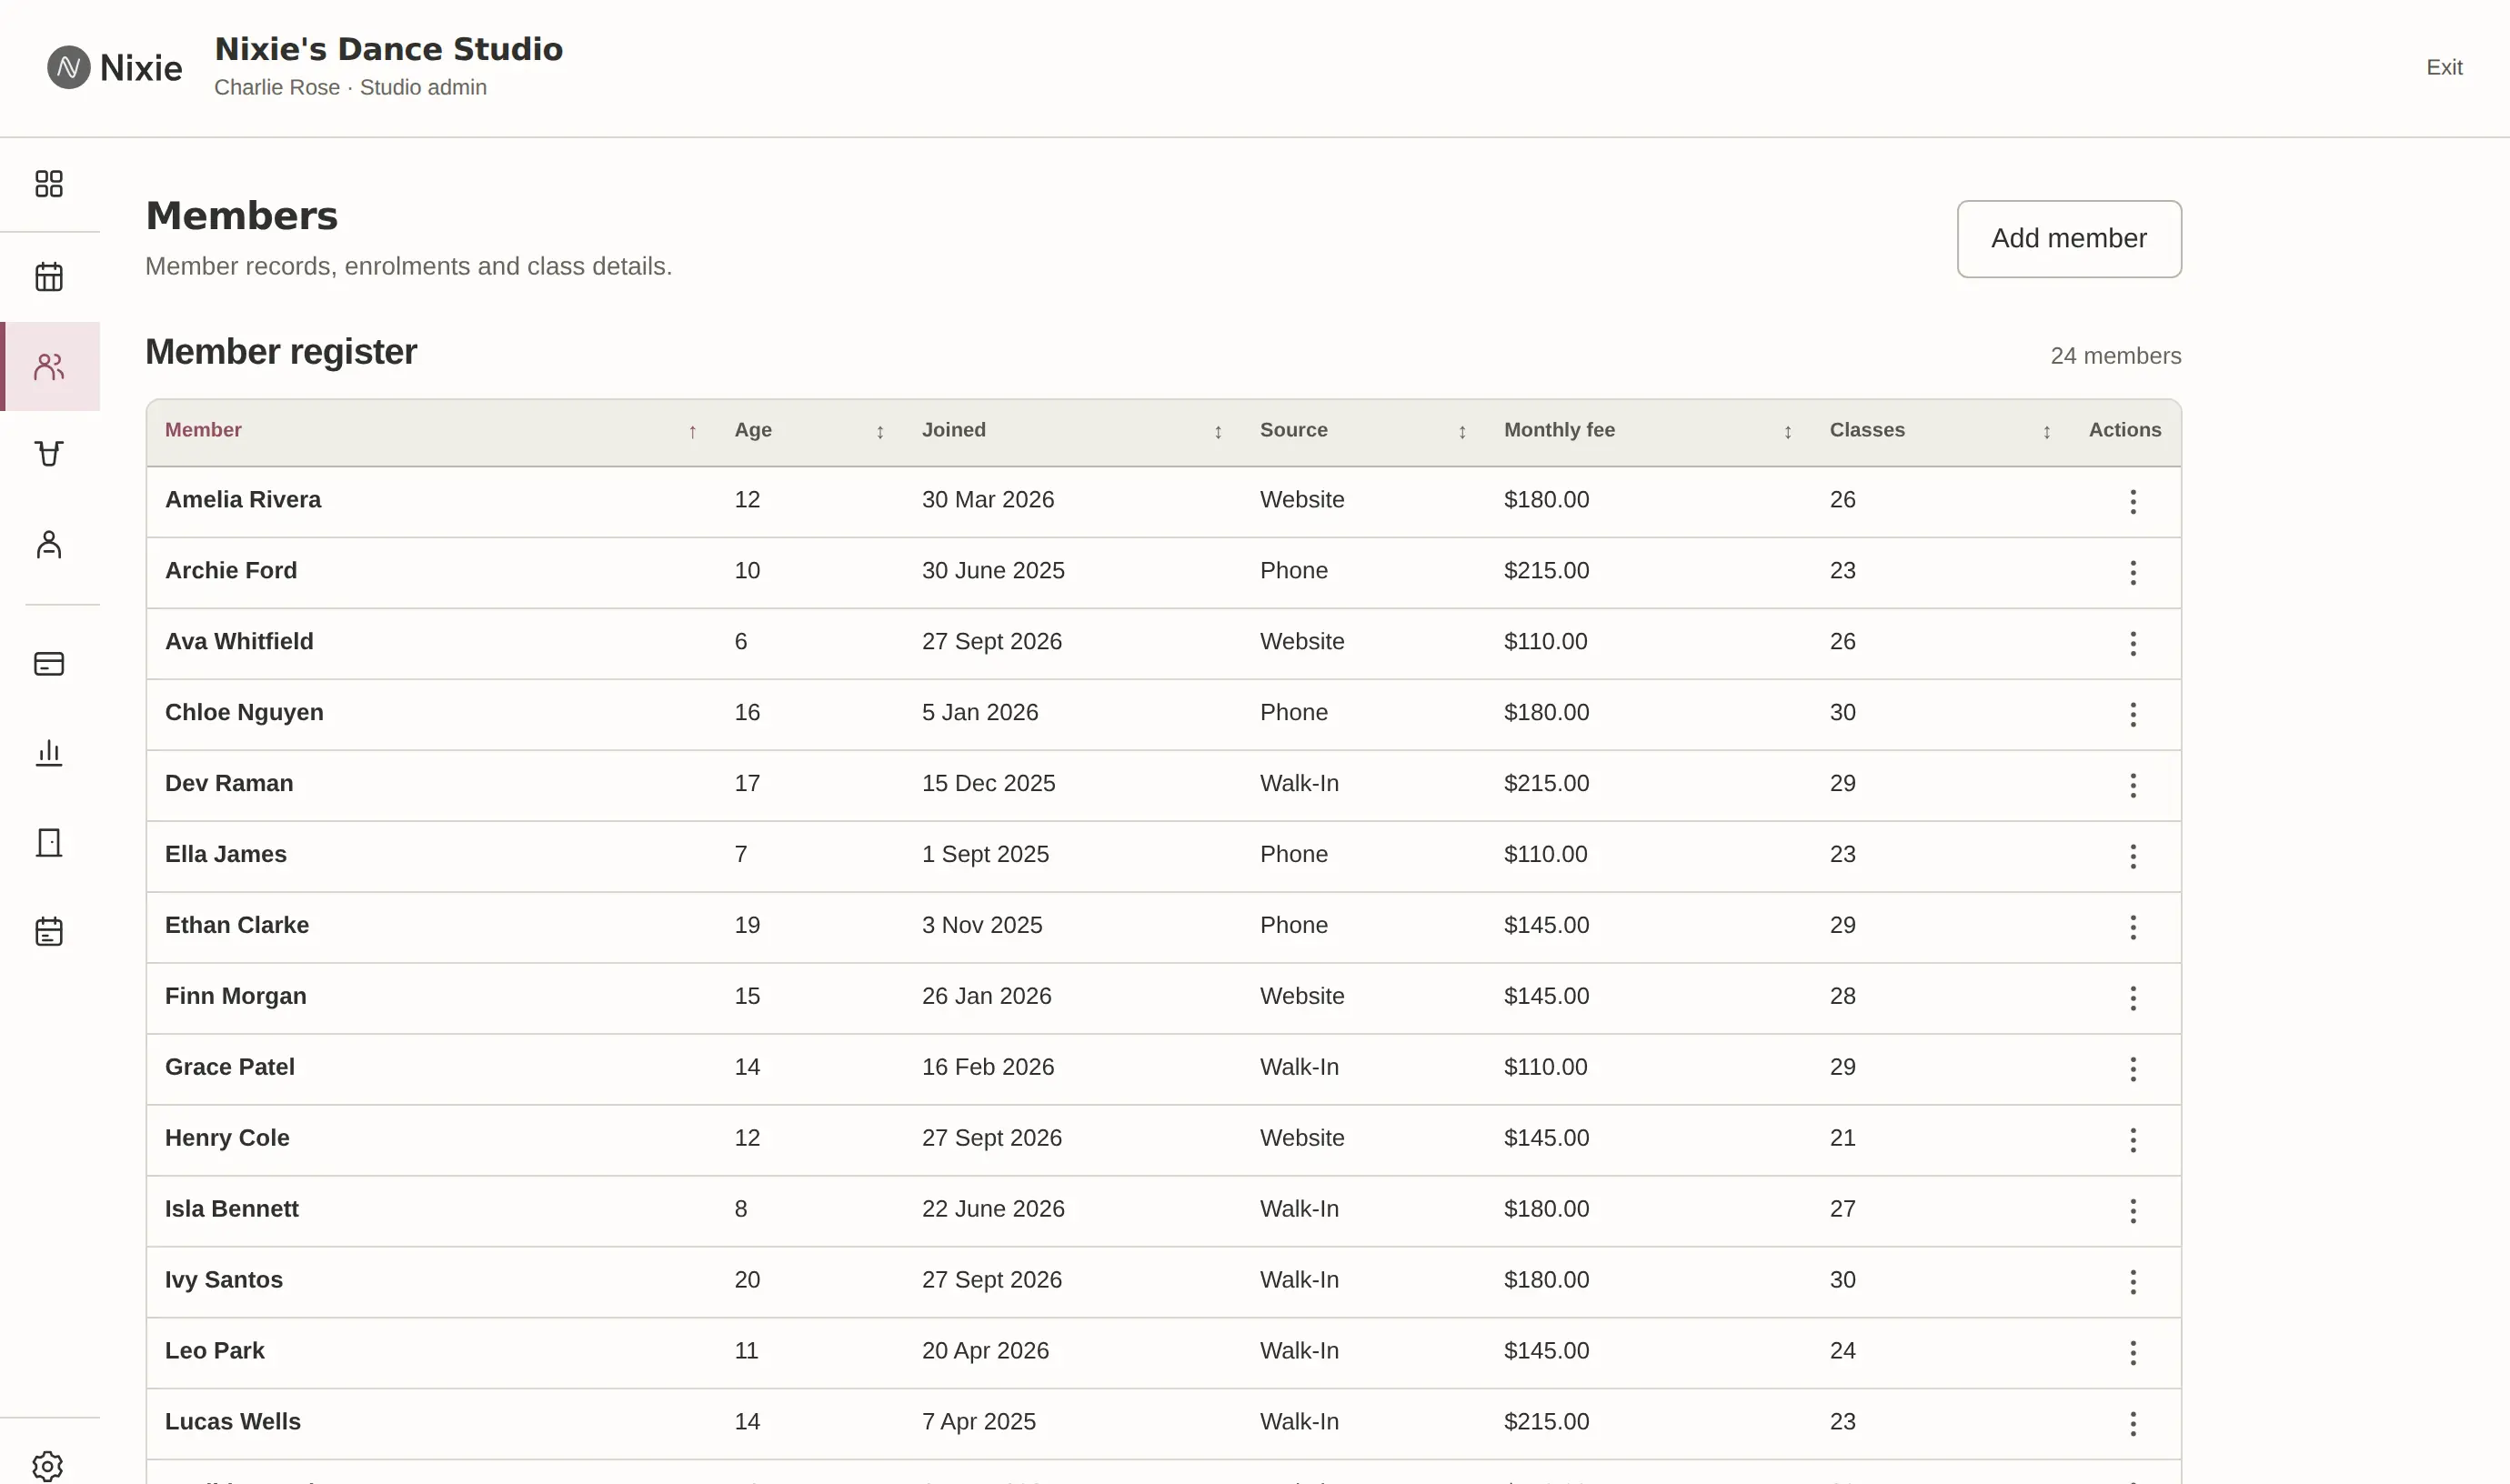
Task: Click the Nixie logo icon
Action: (x=69, y=67)
